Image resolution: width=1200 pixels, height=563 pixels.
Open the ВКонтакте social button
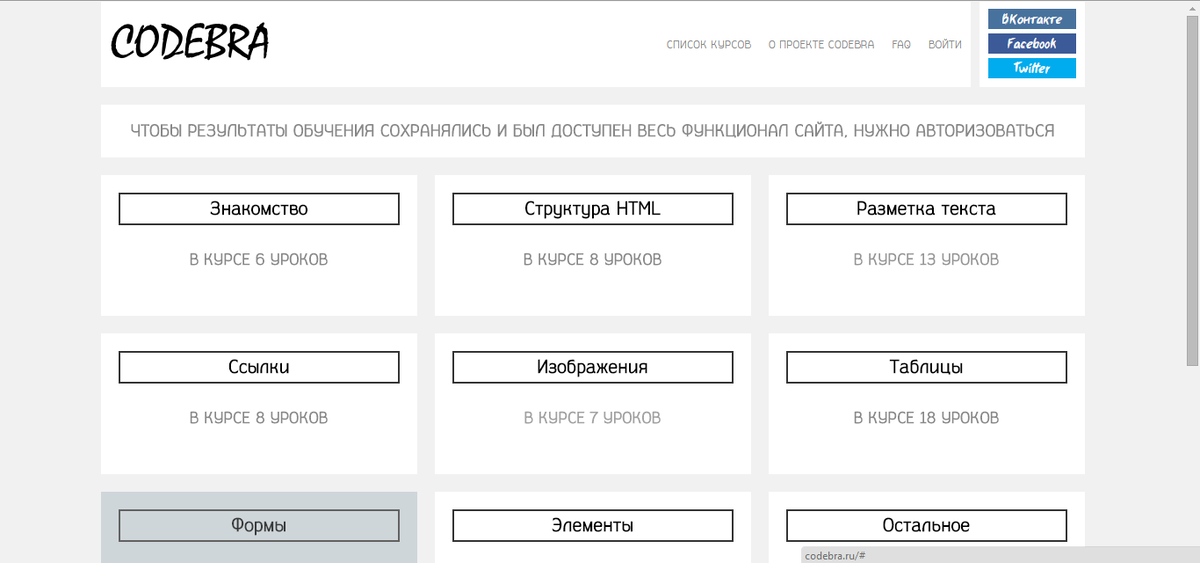coord(1032,19)
